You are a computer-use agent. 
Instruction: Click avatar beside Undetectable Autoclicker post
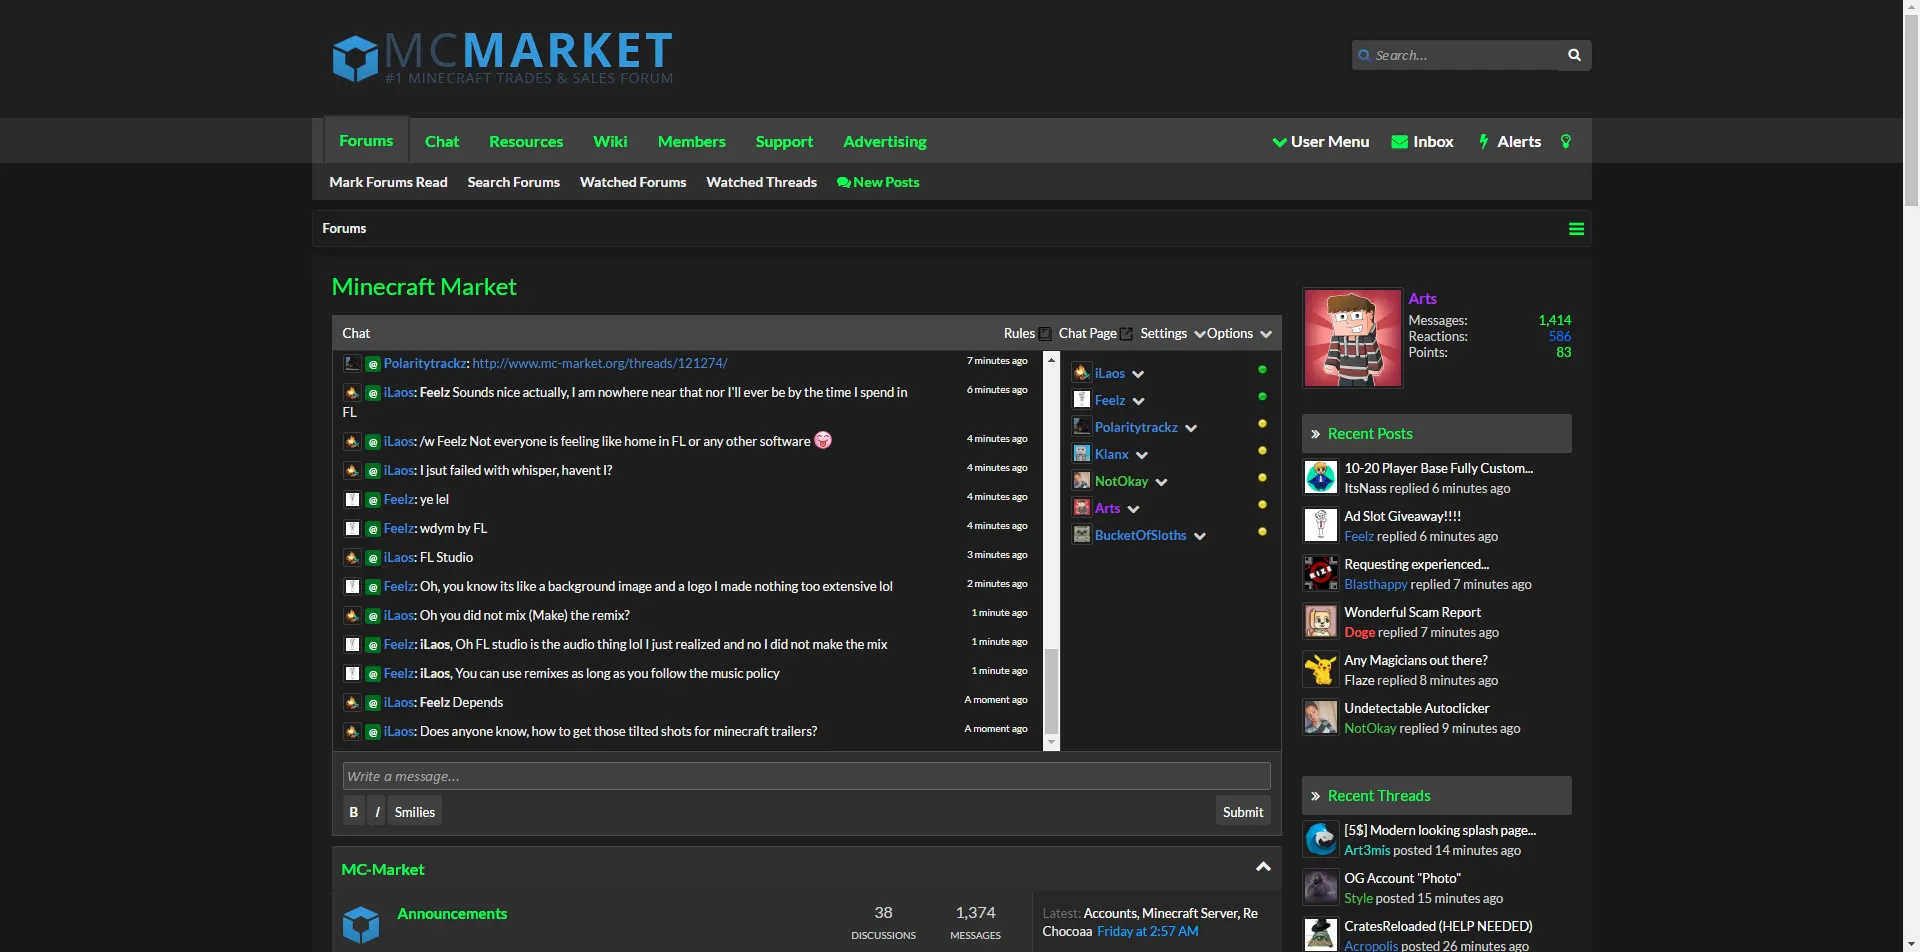[x=1321, y=717]
